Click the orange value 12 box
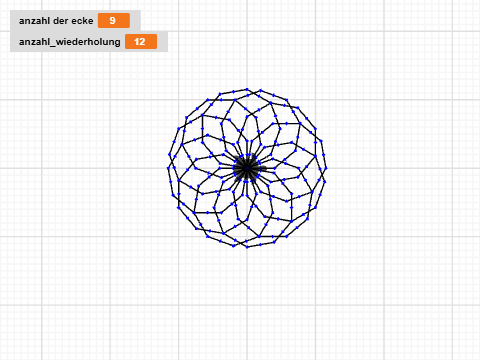 [x=141, y=42]
